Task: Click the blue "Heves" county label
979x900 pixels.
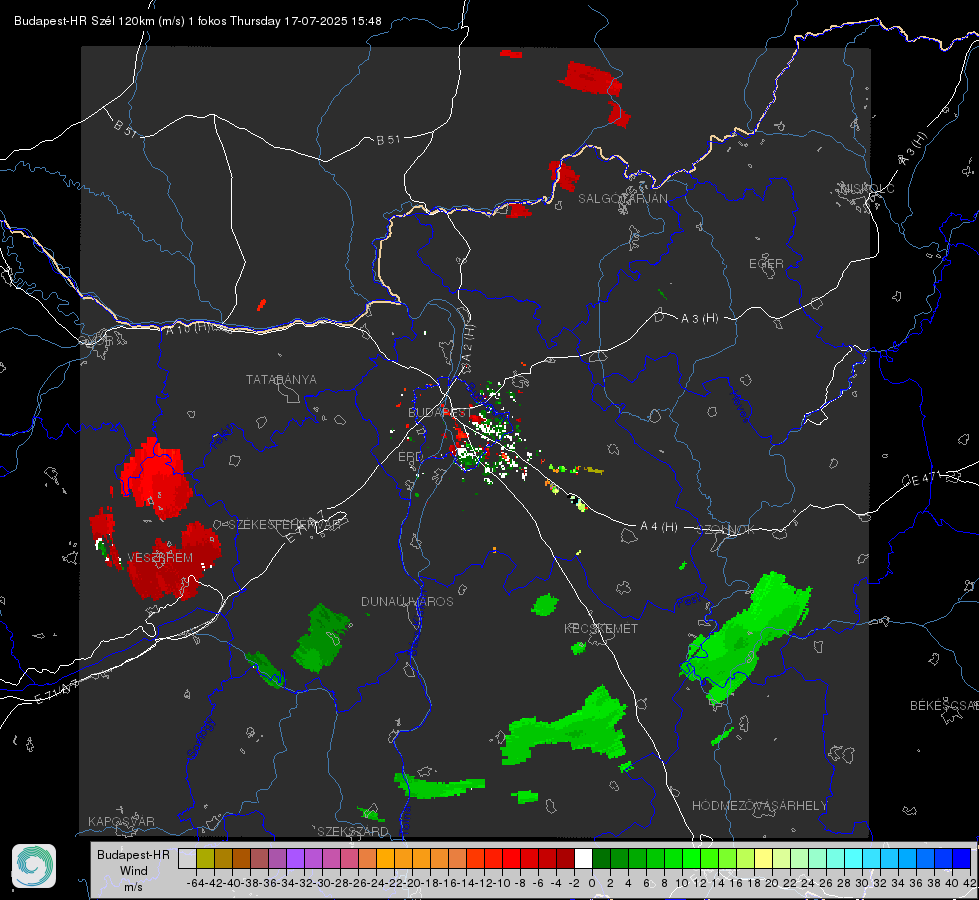Action: [740, 406]
